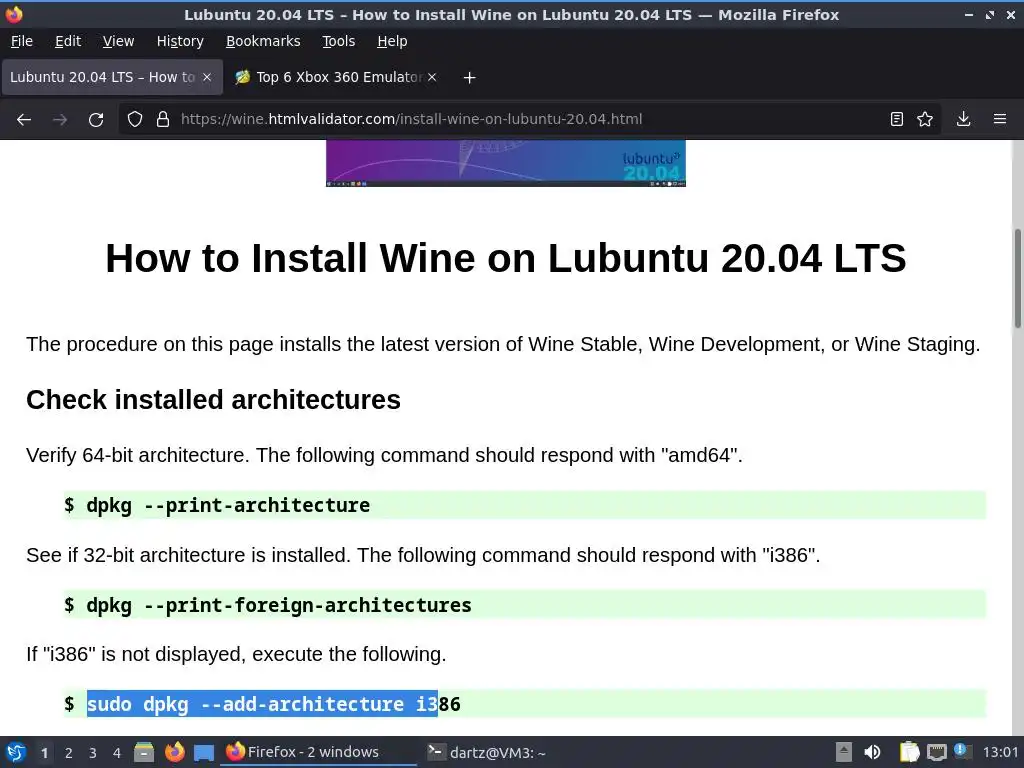Click the Check installed architectures heading
This screenshot has height=768, width=1024.
pos(214,400)
